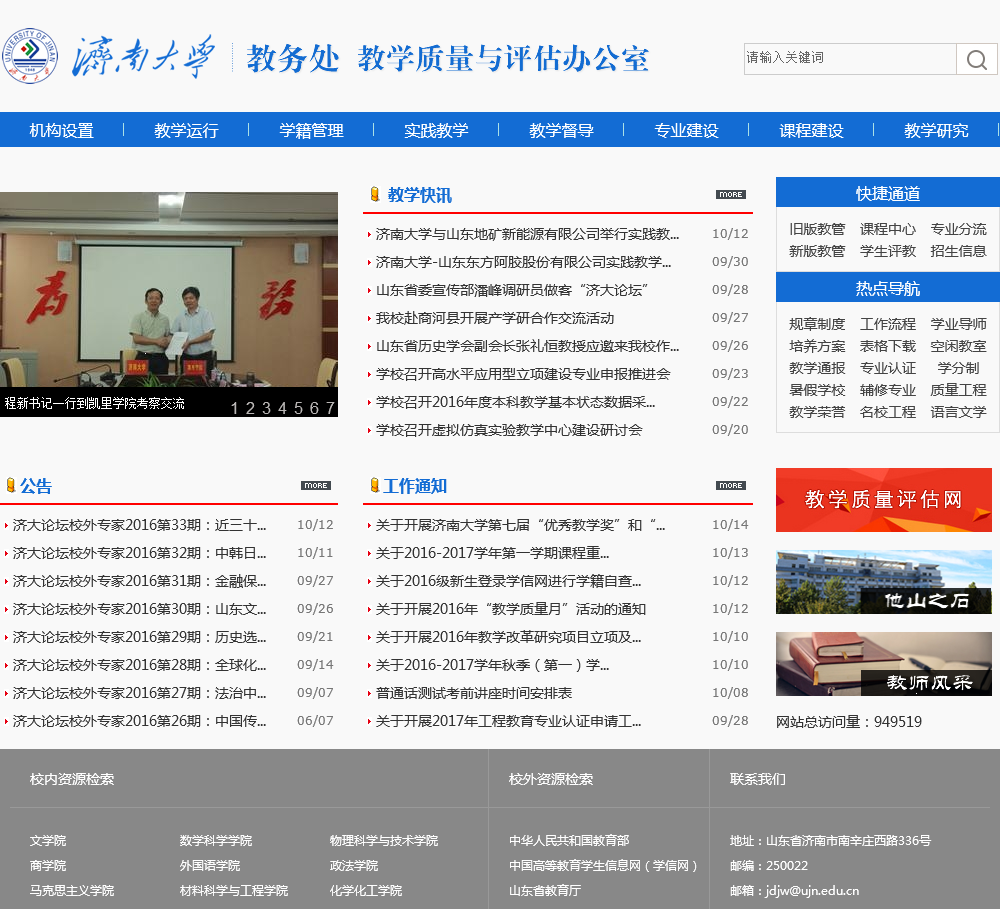Open 新版教管 quick link

point(817,251)
